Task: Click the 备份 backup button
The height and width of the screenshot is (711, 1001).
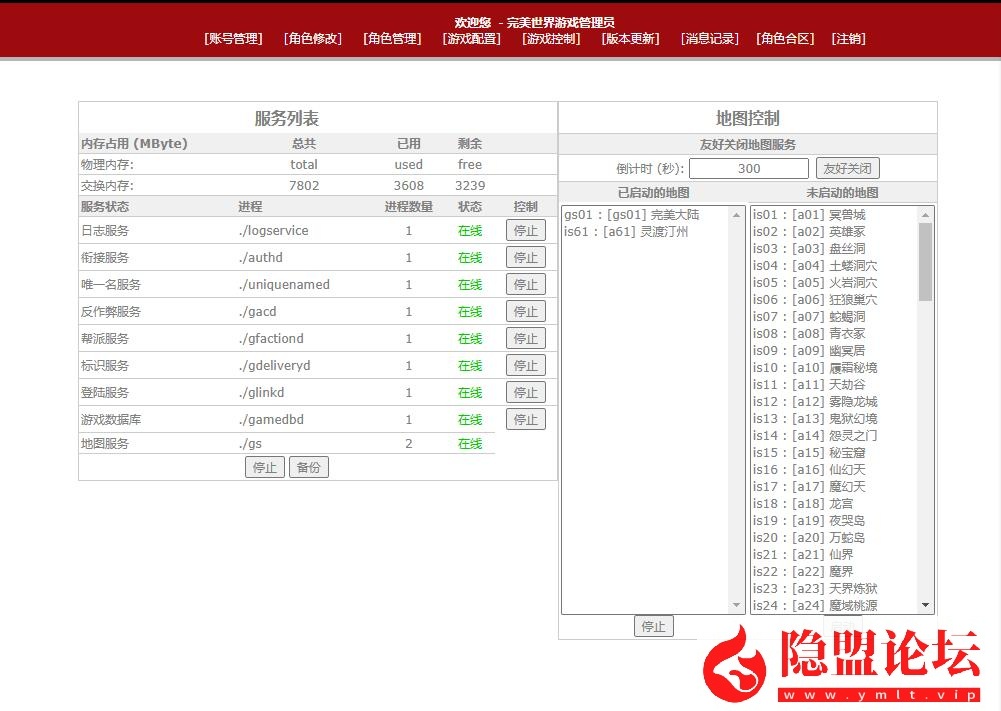Action: (x=308, y=467)
